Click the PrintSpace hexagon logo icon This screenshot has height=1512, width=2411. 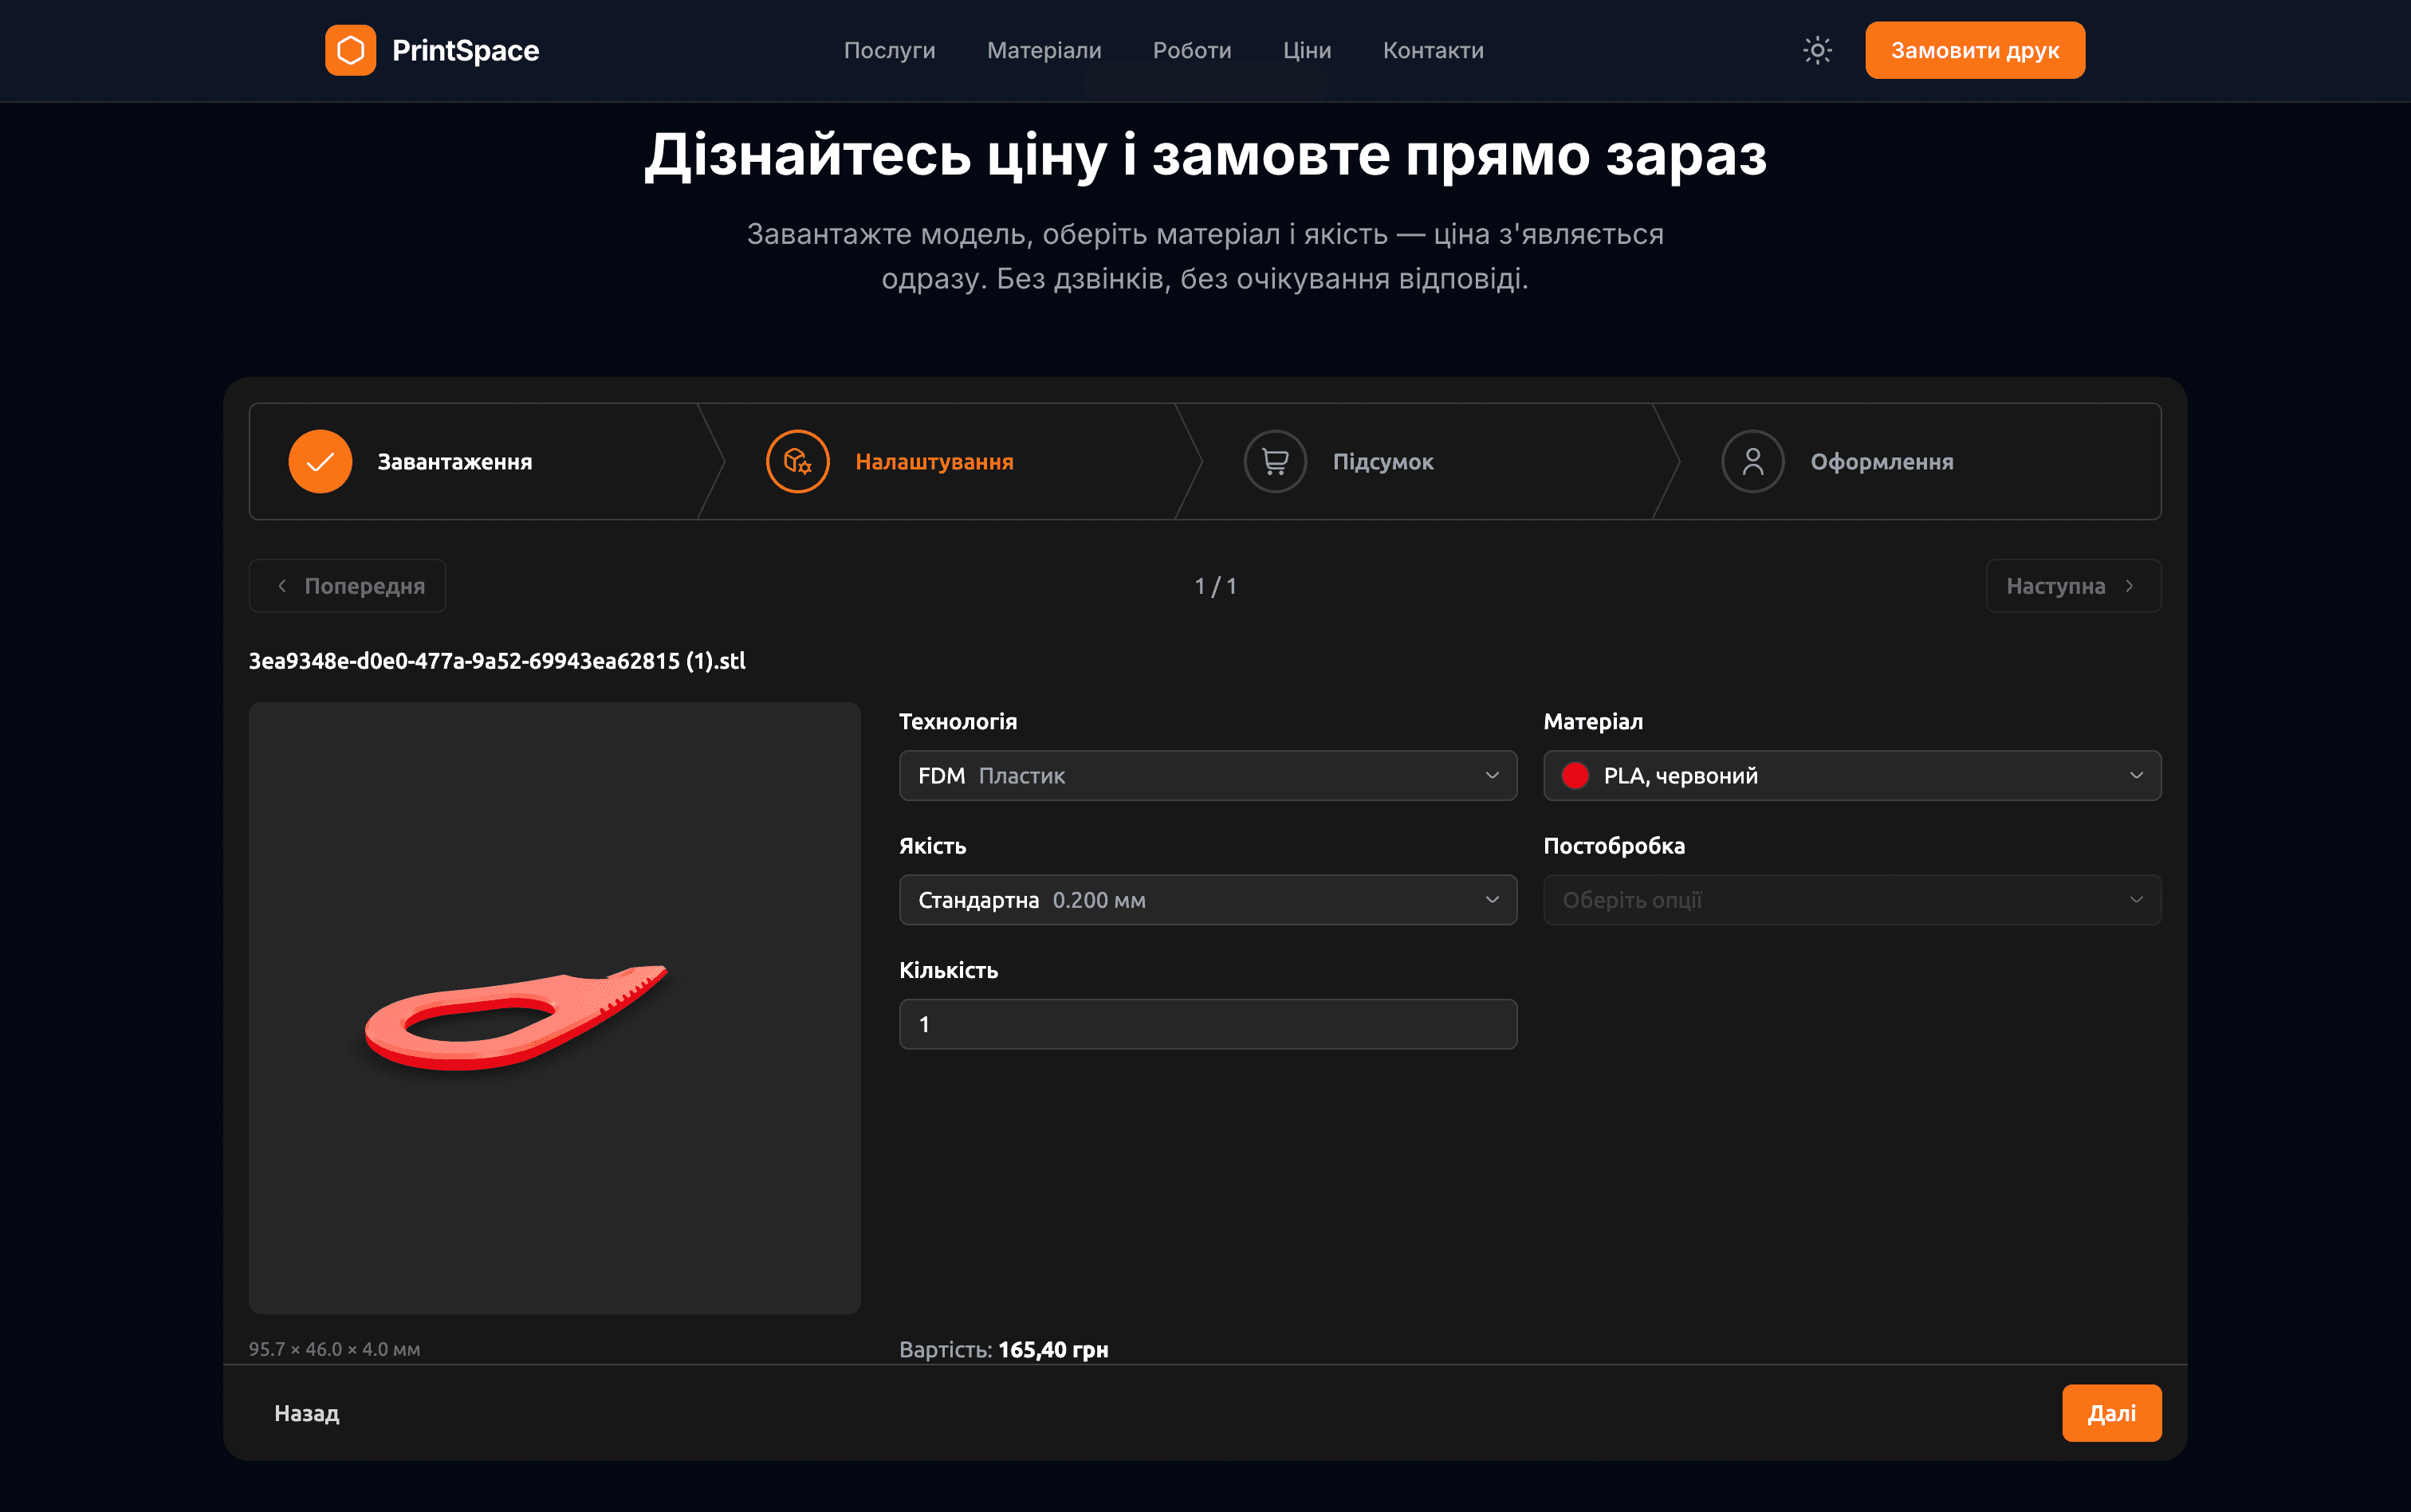point(350,50)
